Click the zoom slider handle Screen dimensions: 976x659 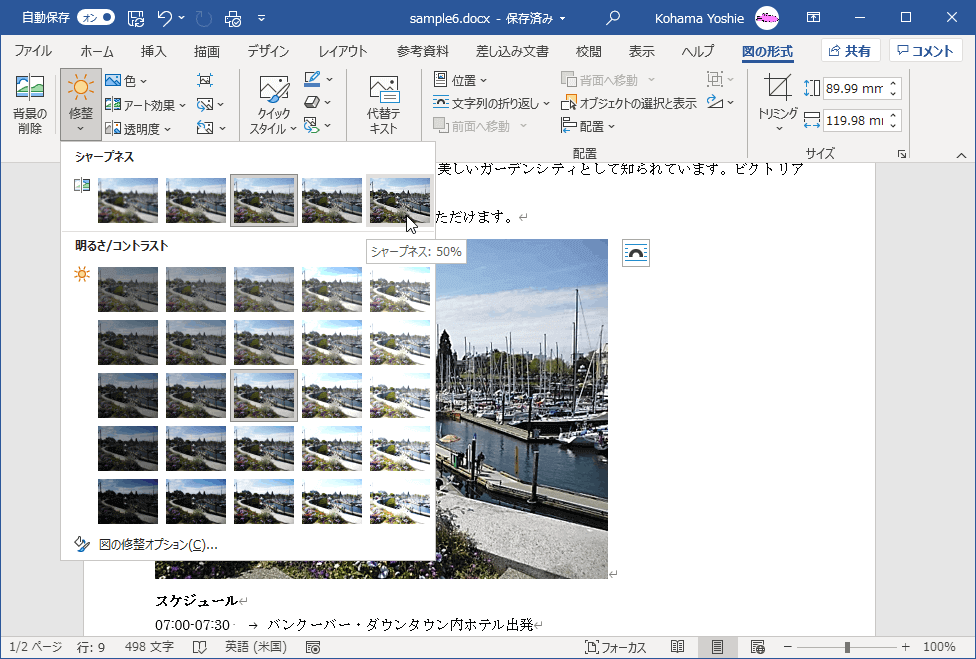tap(847, 647)
